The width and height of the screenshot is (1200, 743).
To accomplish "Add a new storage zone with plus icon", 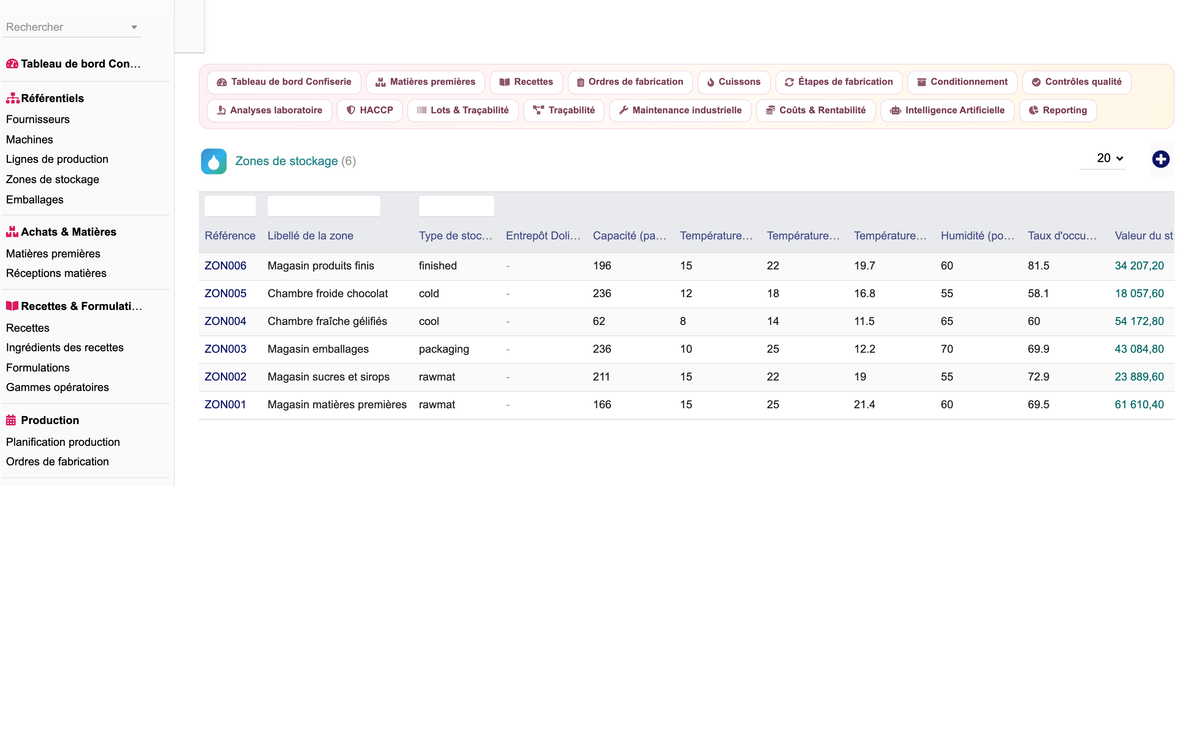I will (1160, 159).
